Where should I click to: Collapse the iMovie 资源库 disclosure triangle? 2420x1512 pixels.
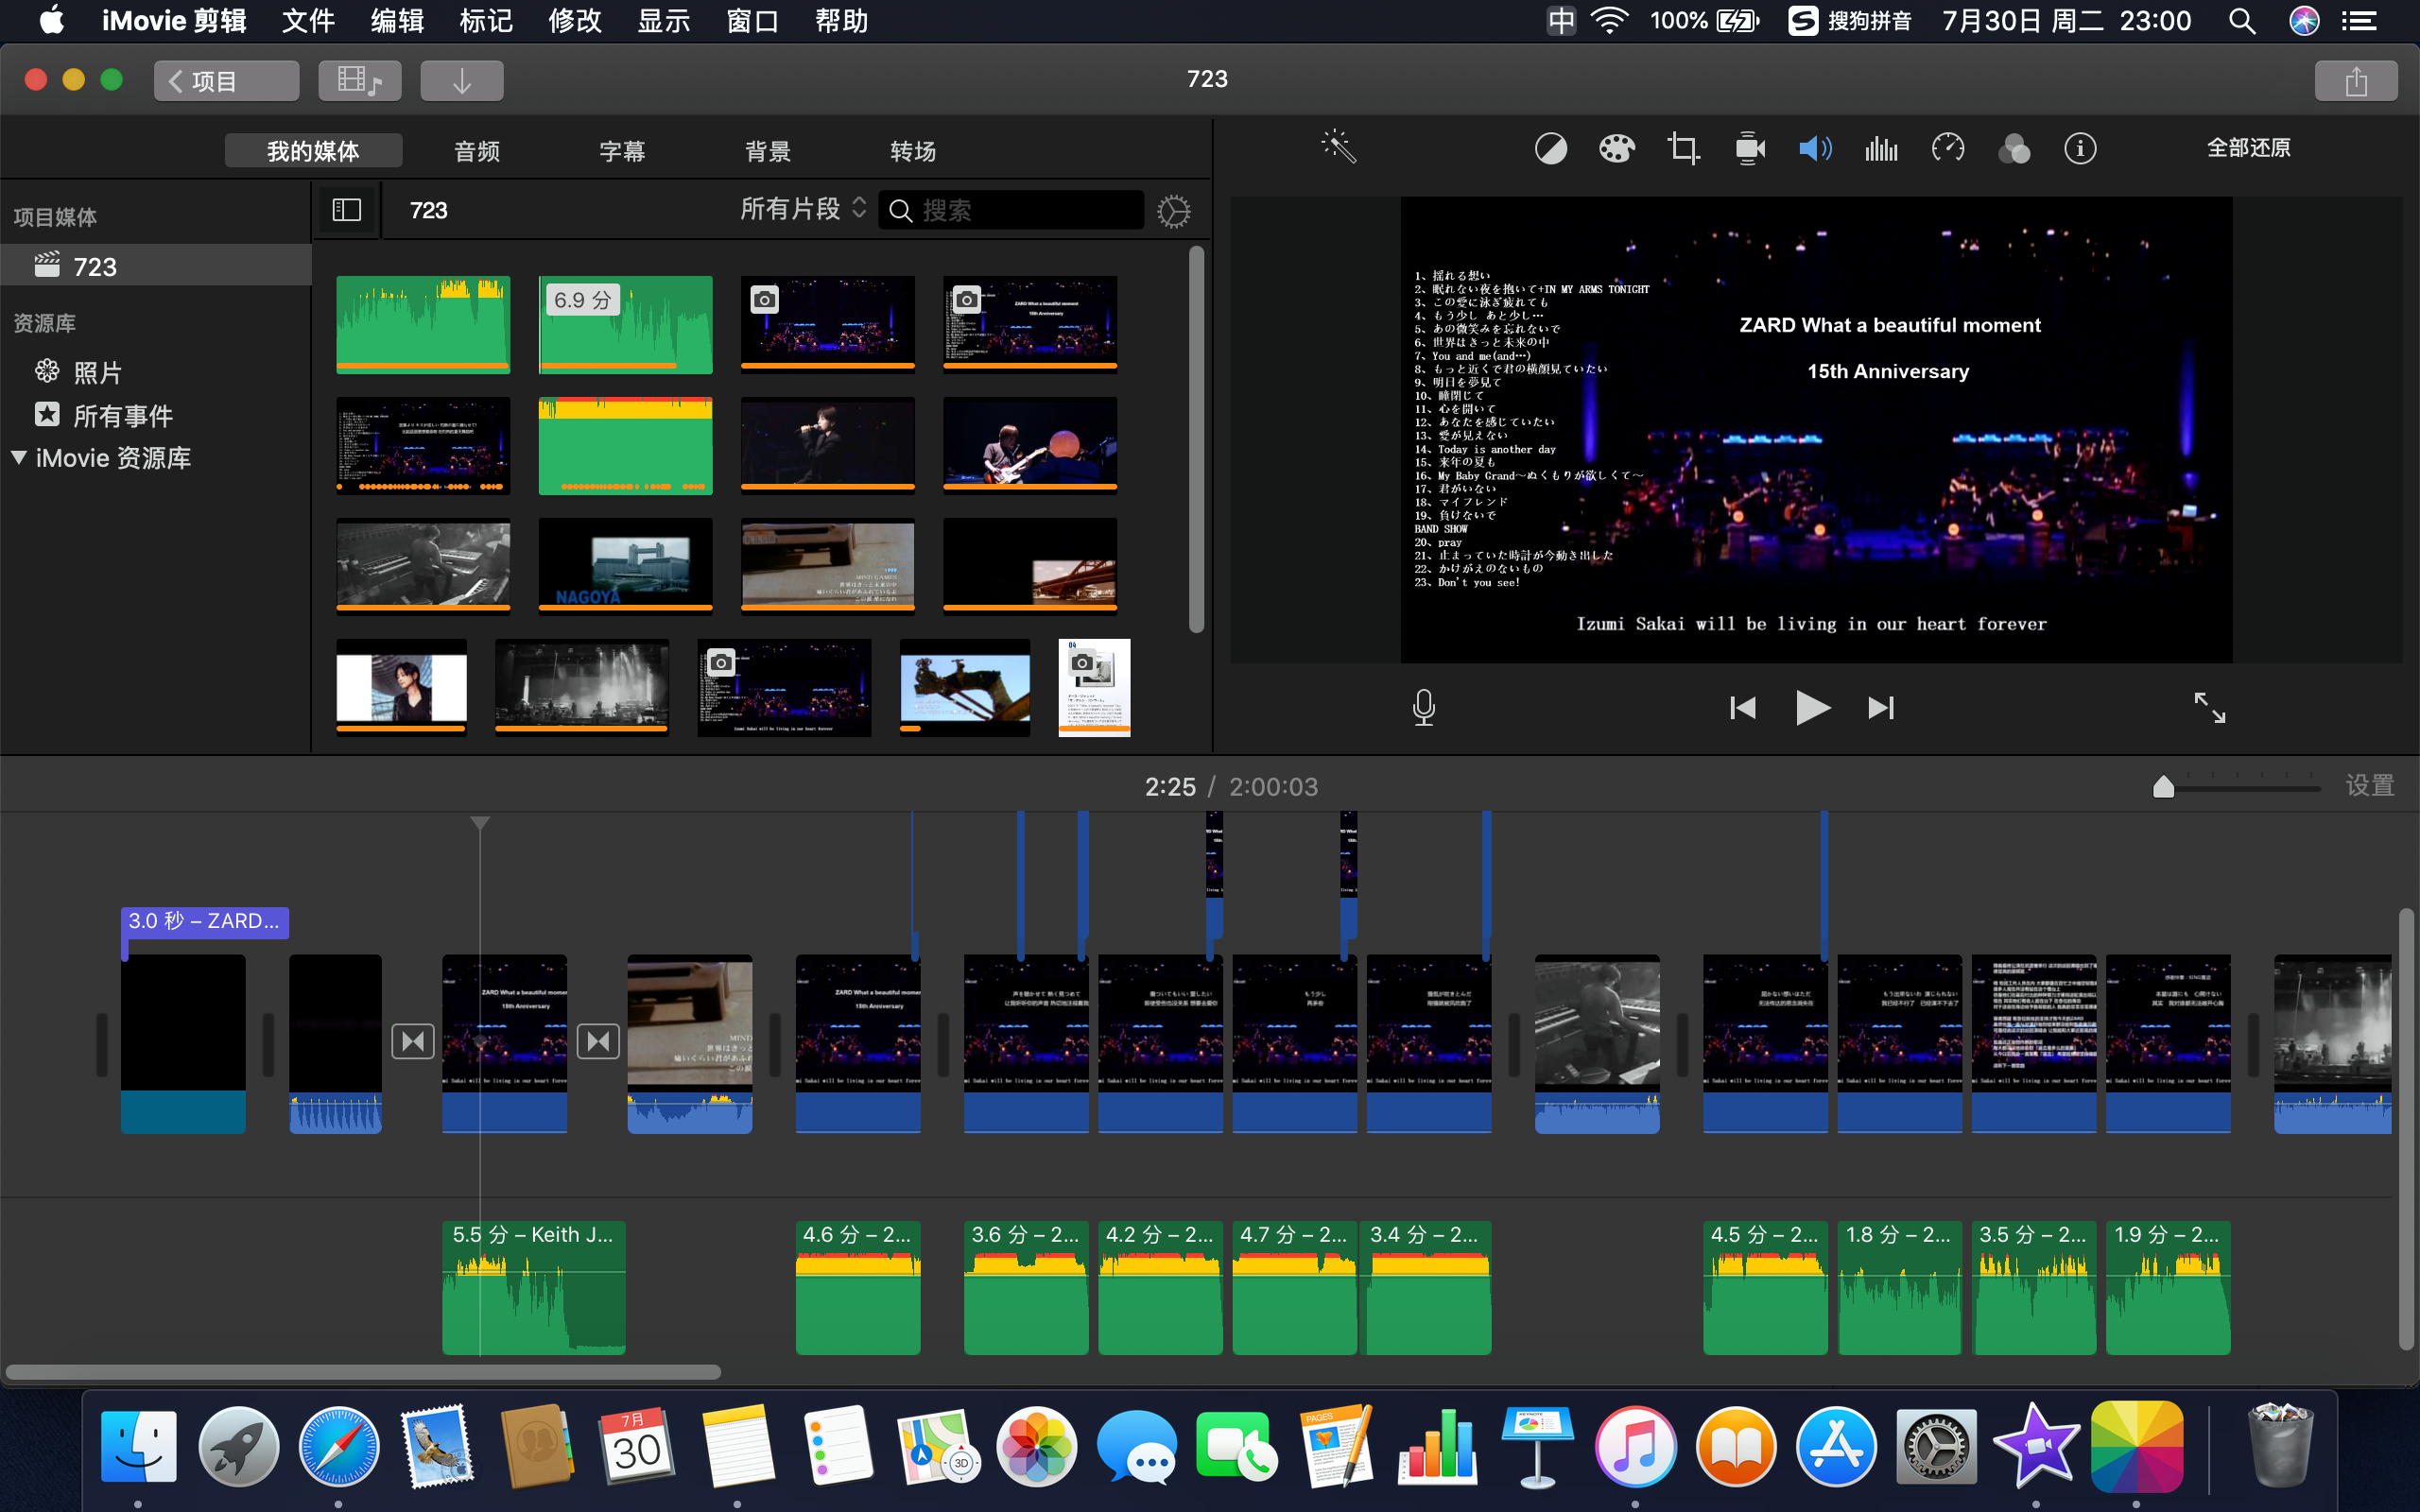[19, 457]
